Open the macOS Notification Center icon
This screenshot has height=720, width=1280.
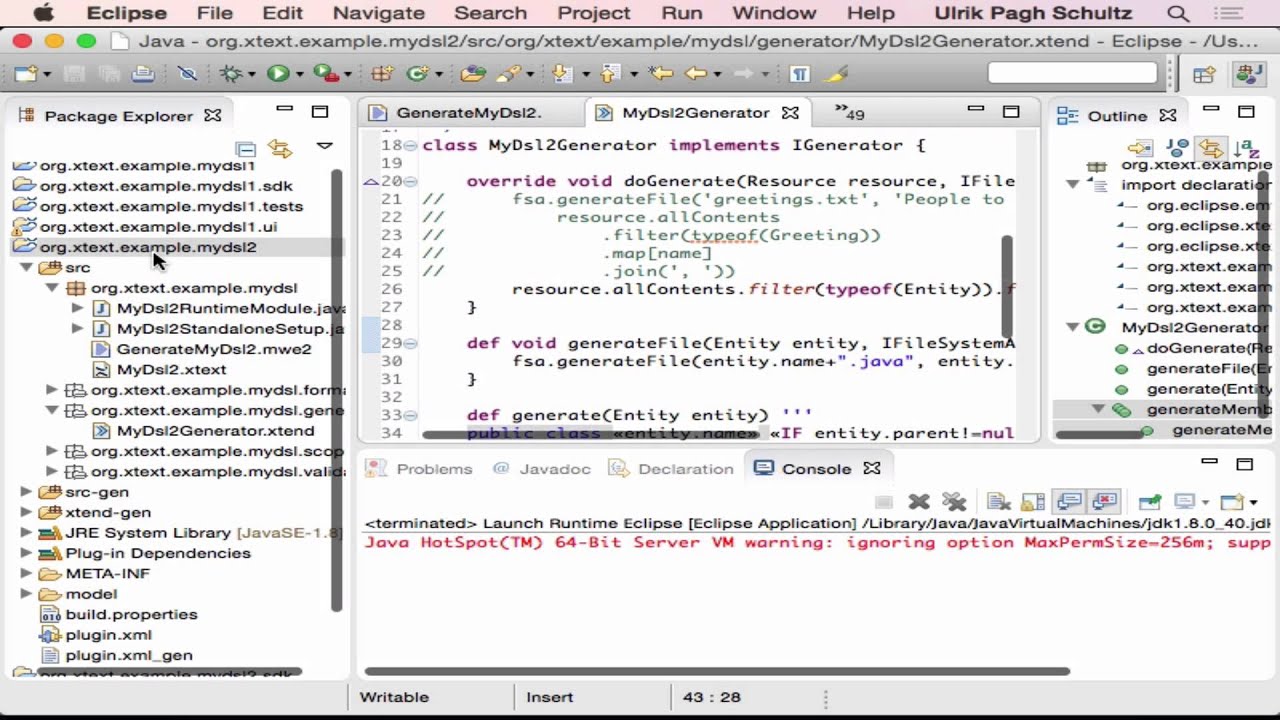[x=1227, y=14]
